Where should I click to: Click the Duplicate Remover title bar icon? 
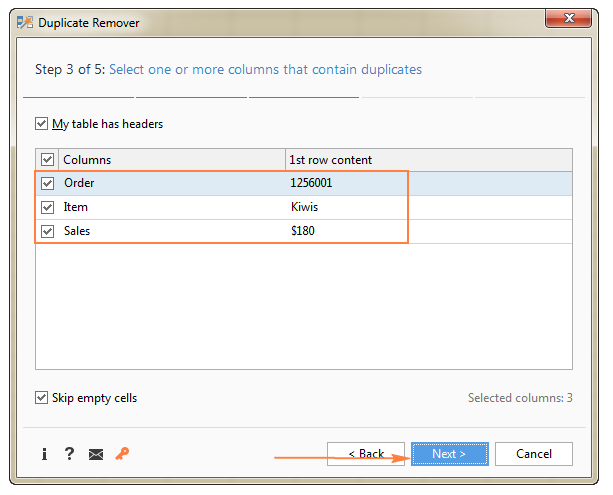[x=24, y=22]
